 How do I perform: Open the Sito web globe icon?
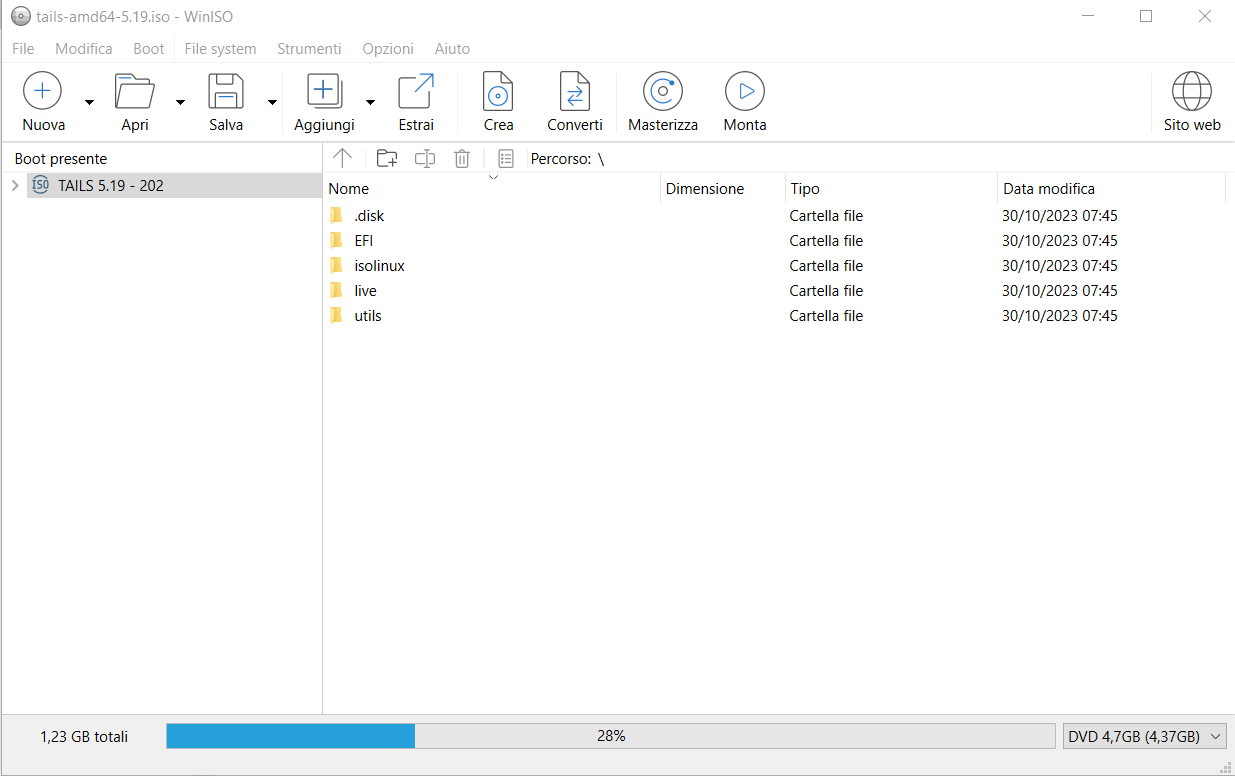[x=1192, y=91]
